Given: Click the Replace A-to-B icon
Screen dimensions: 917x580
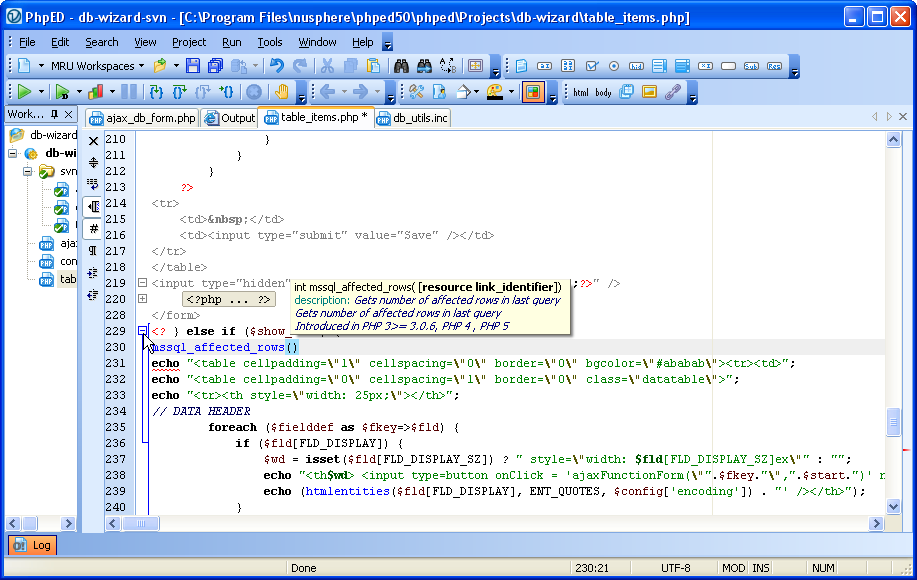Looking at the screenshot, I should pyautogui.click(x=448, y=66).
